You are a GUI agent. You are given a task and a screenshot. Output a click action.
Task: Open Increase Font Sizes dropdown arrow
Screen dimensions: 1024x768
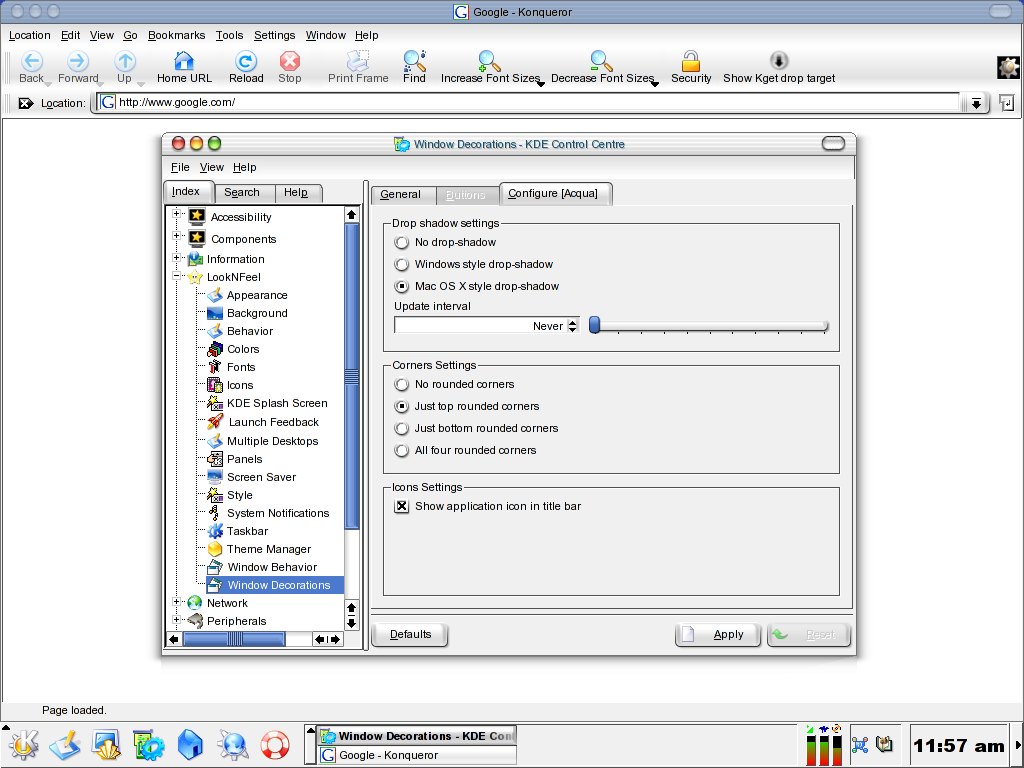point(541,84)
